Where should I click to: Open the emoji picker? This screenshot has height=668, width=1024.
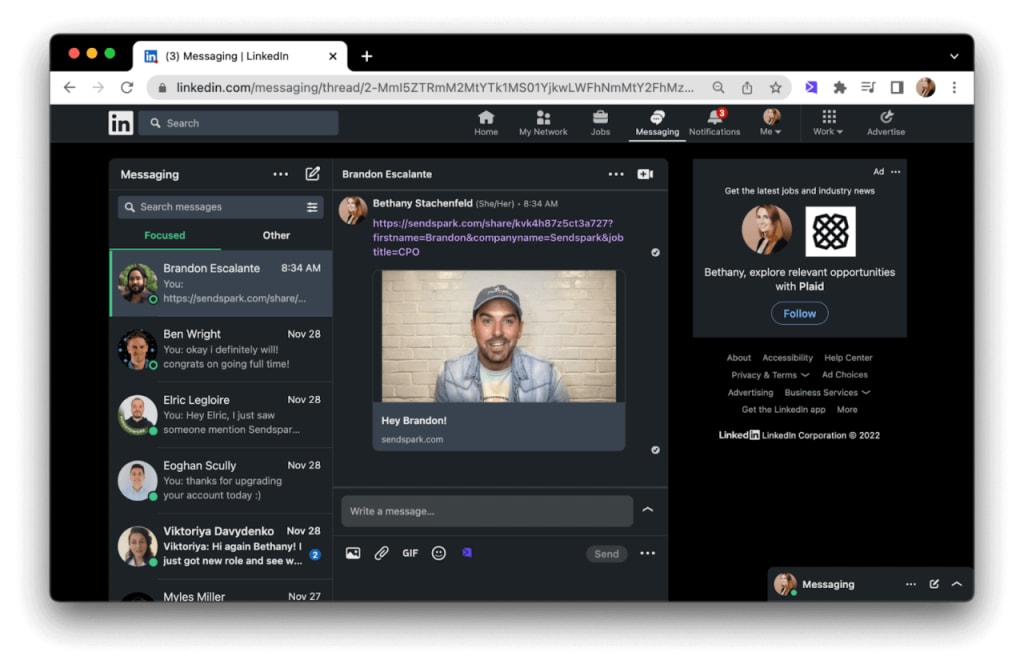point(439,554)
